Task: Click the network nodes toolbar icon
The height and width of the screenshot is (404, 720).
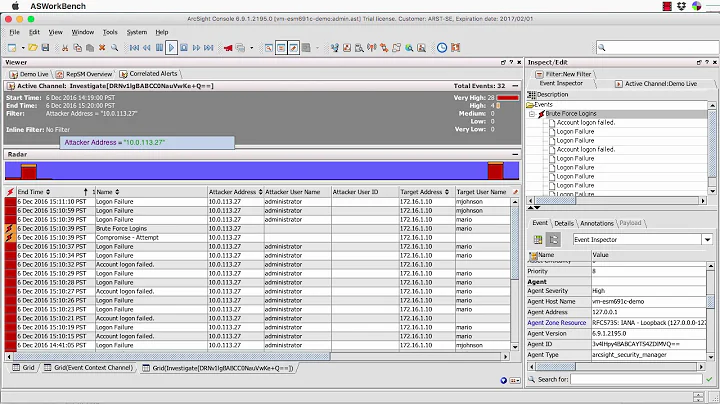Action: tap(334, 48)
